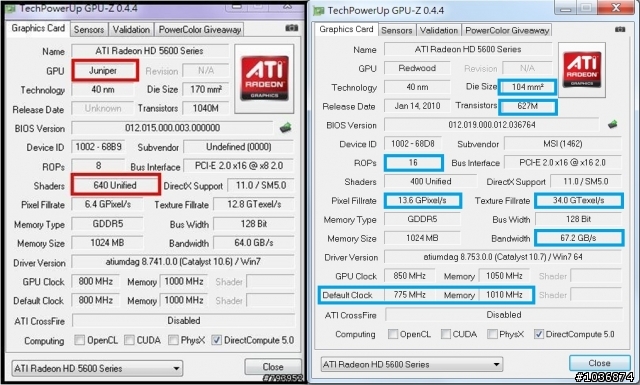Screen dimensions: 640x385
Task: Click 1040M transistors value
Action: point(206,108)
